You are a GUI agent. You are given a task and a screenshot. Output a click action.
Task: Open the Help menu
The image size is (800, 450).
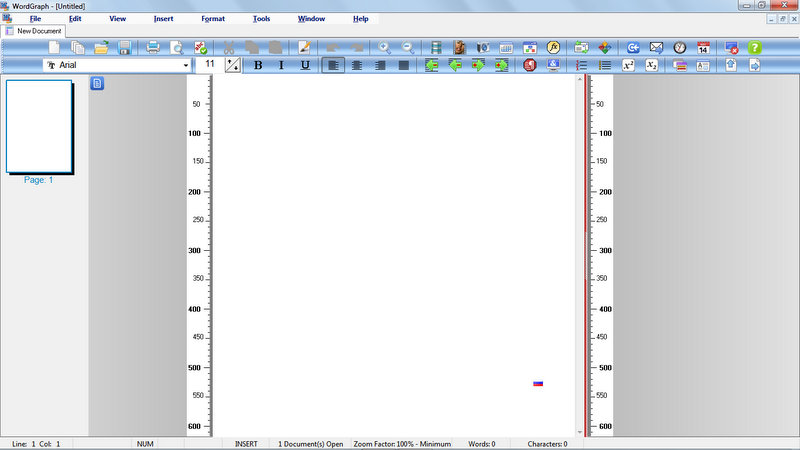click(360, 18)
